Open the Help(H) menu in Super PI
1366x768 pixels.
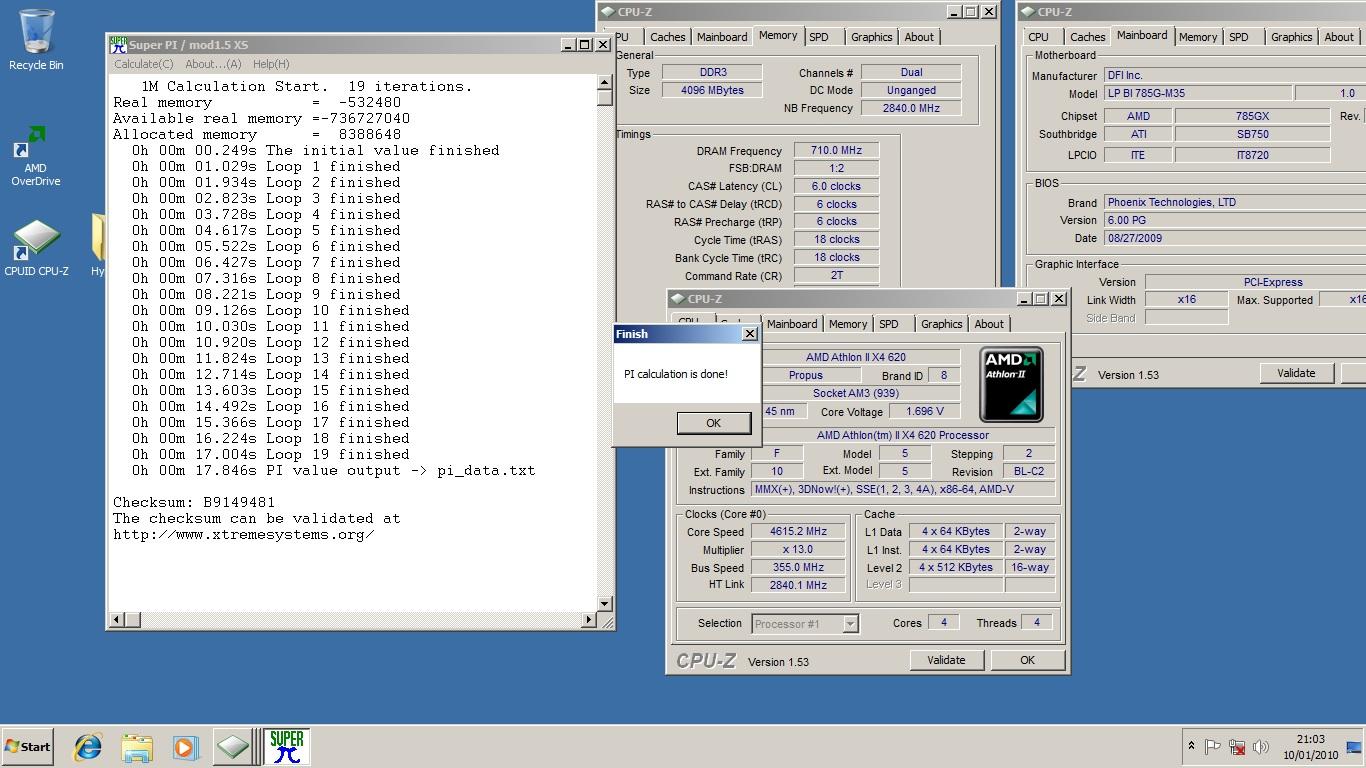(271, 64)
